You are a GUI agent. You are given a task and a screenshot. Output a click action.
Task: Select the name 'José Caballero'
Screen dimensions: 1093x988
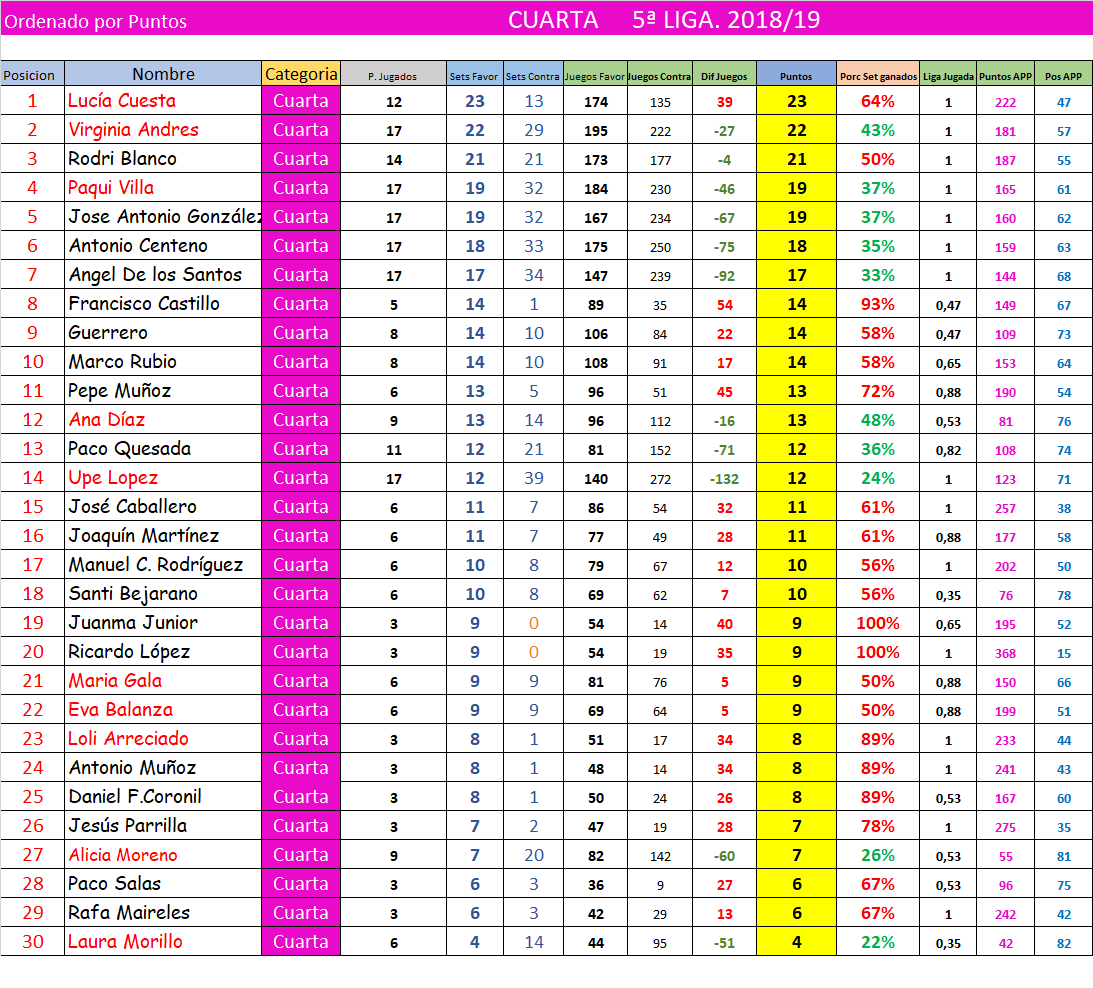click(x=132, y=506)
